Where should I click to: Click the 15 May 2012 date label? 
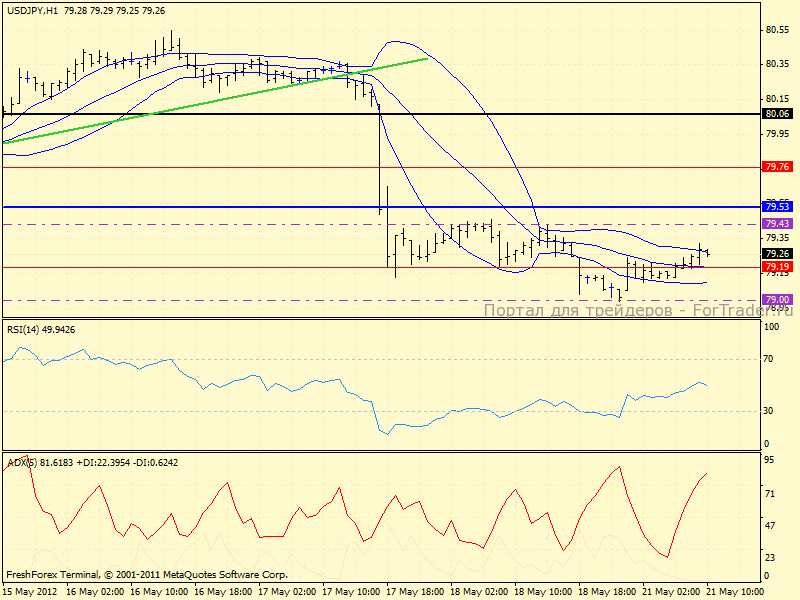click(31, 591)
